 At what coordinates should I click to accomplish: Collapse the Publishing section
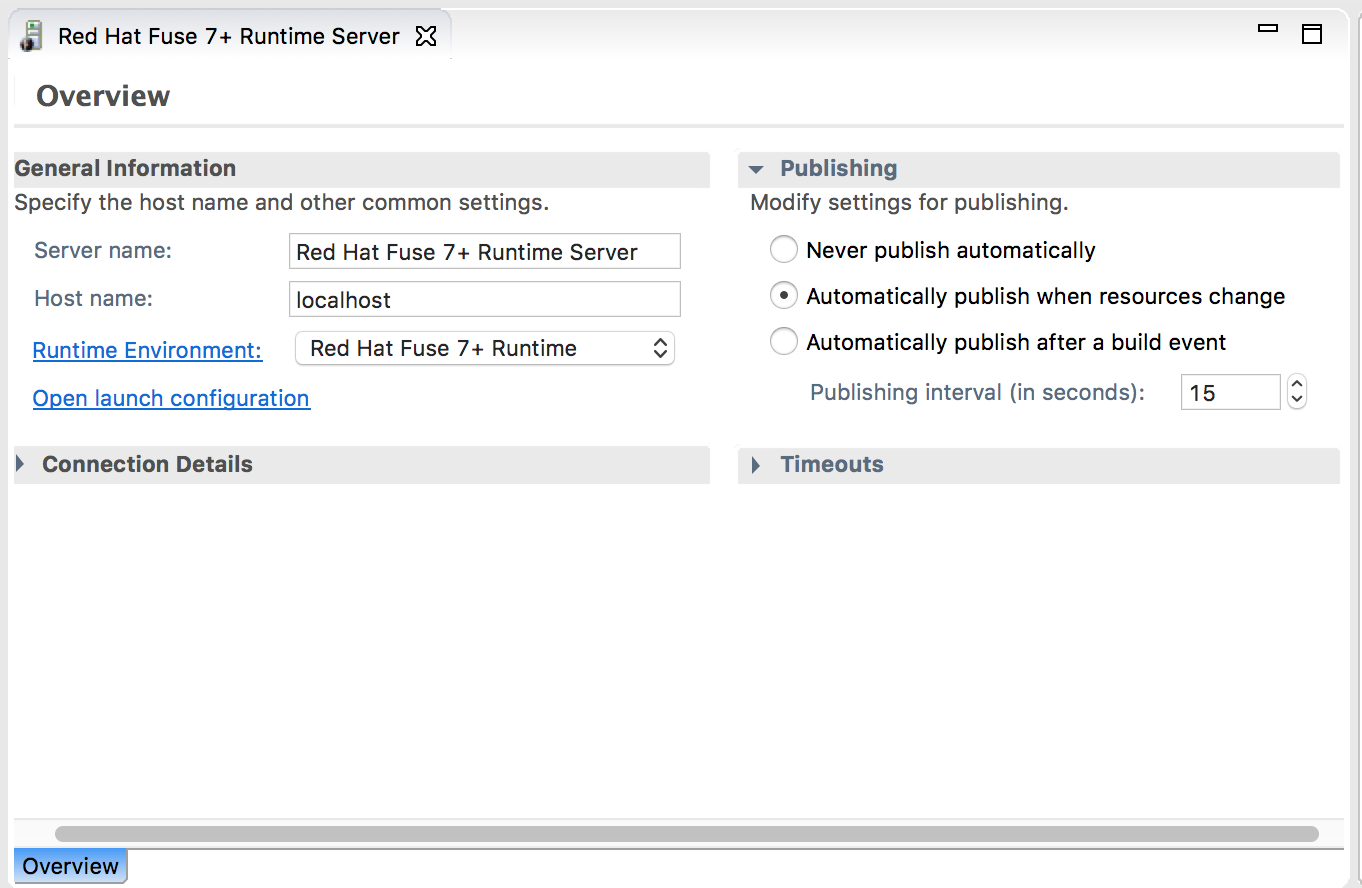coord(757,169)
